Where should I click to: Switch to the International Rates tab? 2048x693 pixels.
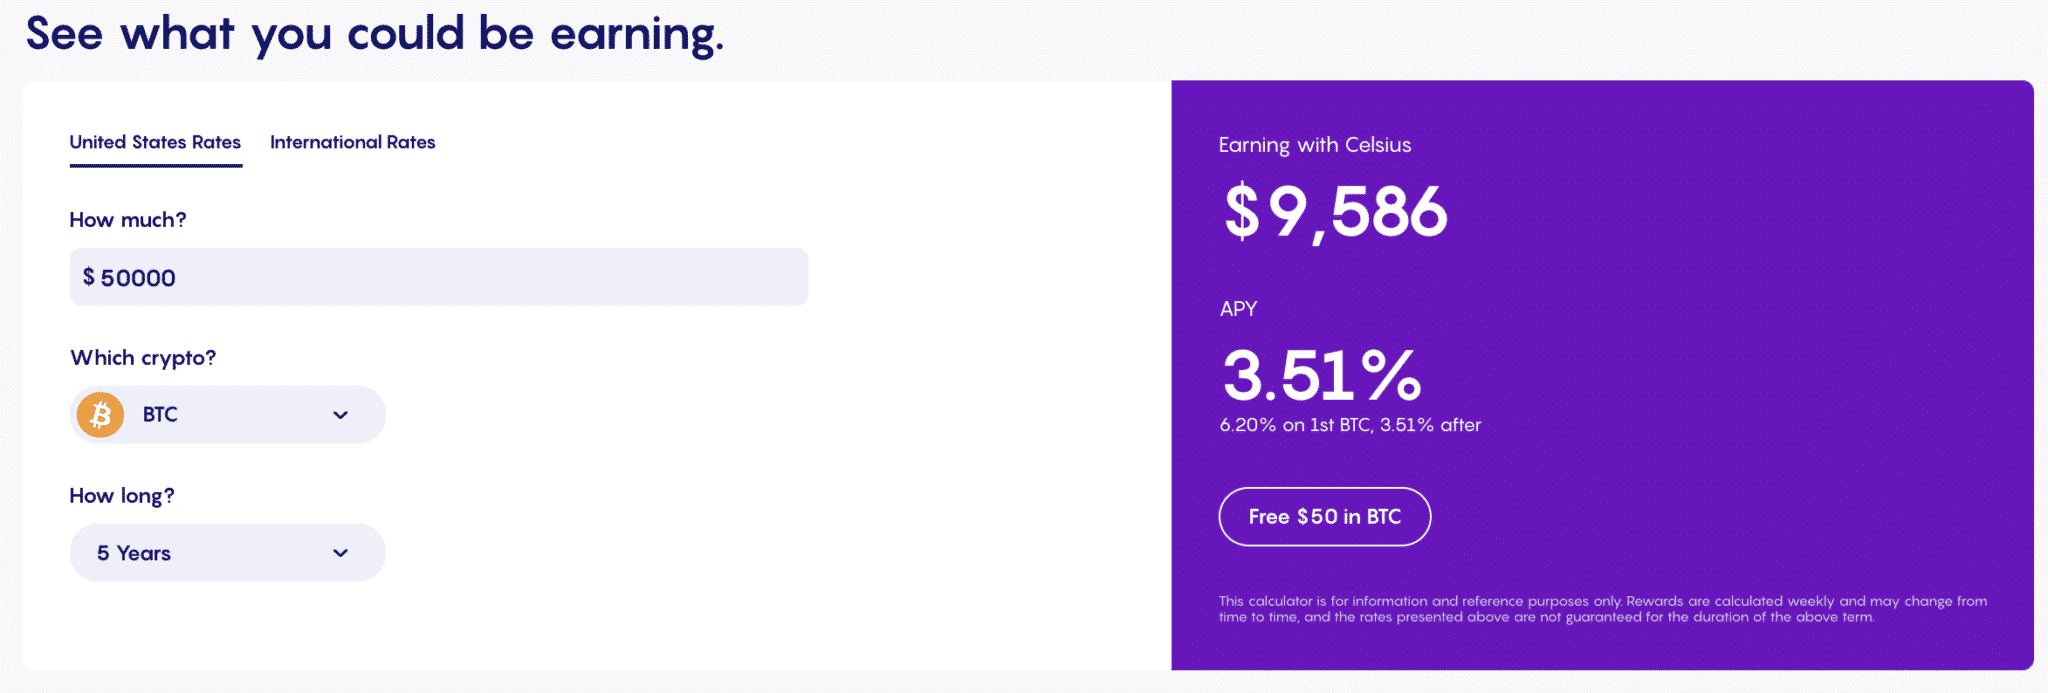pyautogui.click(x=352, y=142)
